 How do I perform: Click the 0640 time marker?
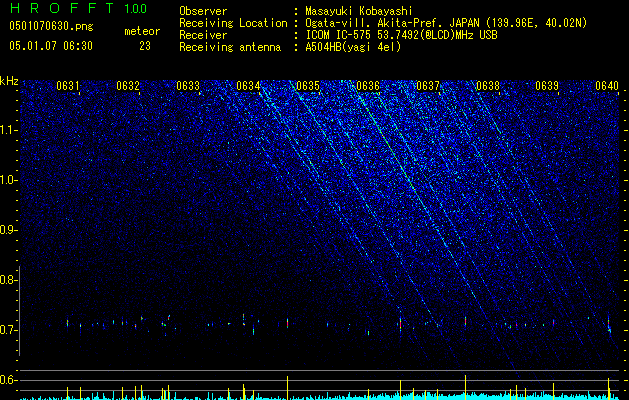coord(607,86)
